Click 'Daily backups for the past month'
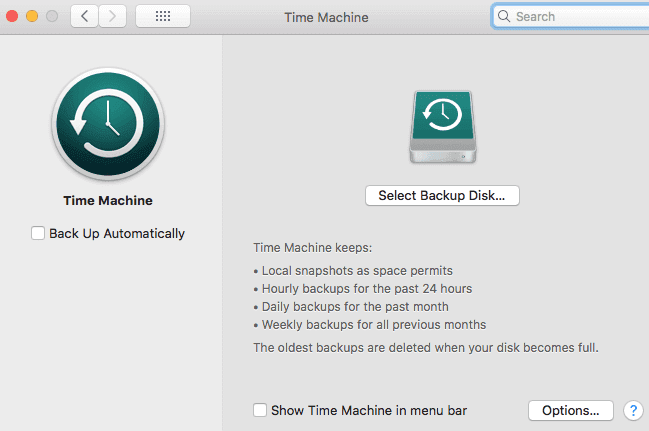 point(355,307)
